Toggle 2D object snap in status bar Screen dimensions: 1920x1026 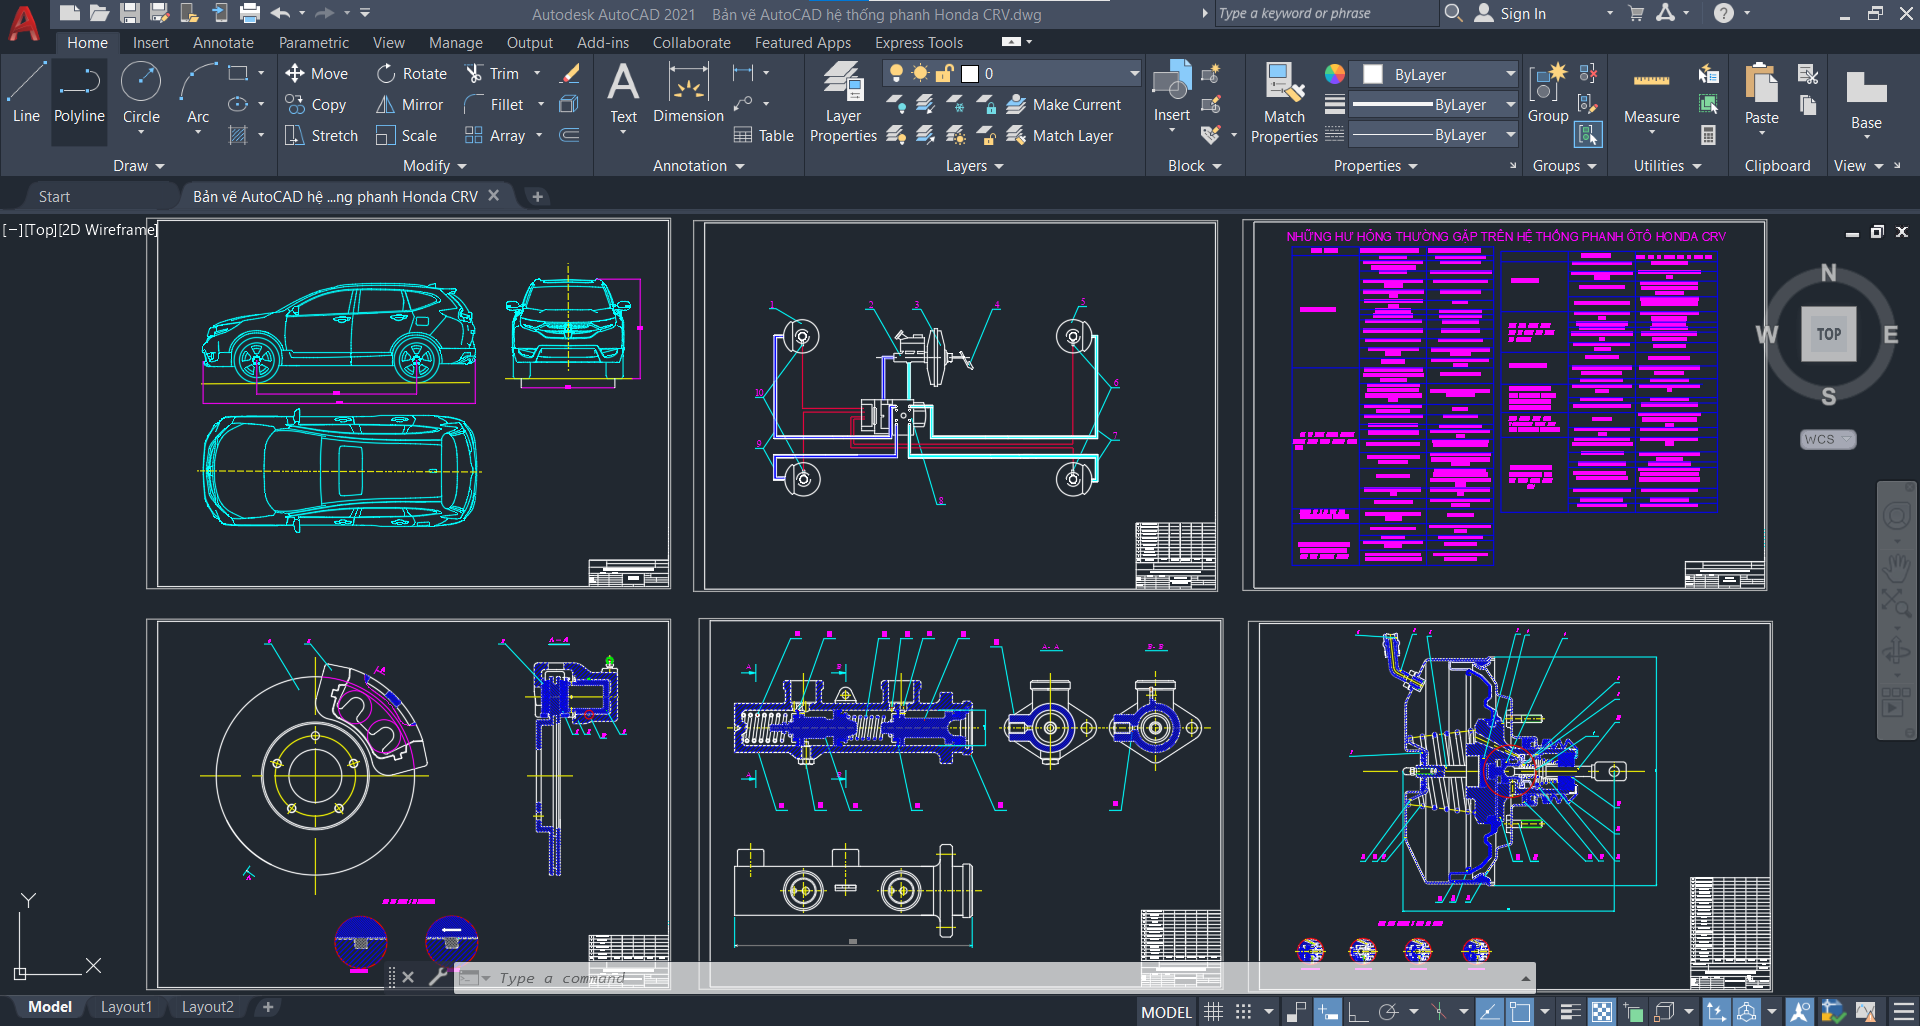1520,1012
